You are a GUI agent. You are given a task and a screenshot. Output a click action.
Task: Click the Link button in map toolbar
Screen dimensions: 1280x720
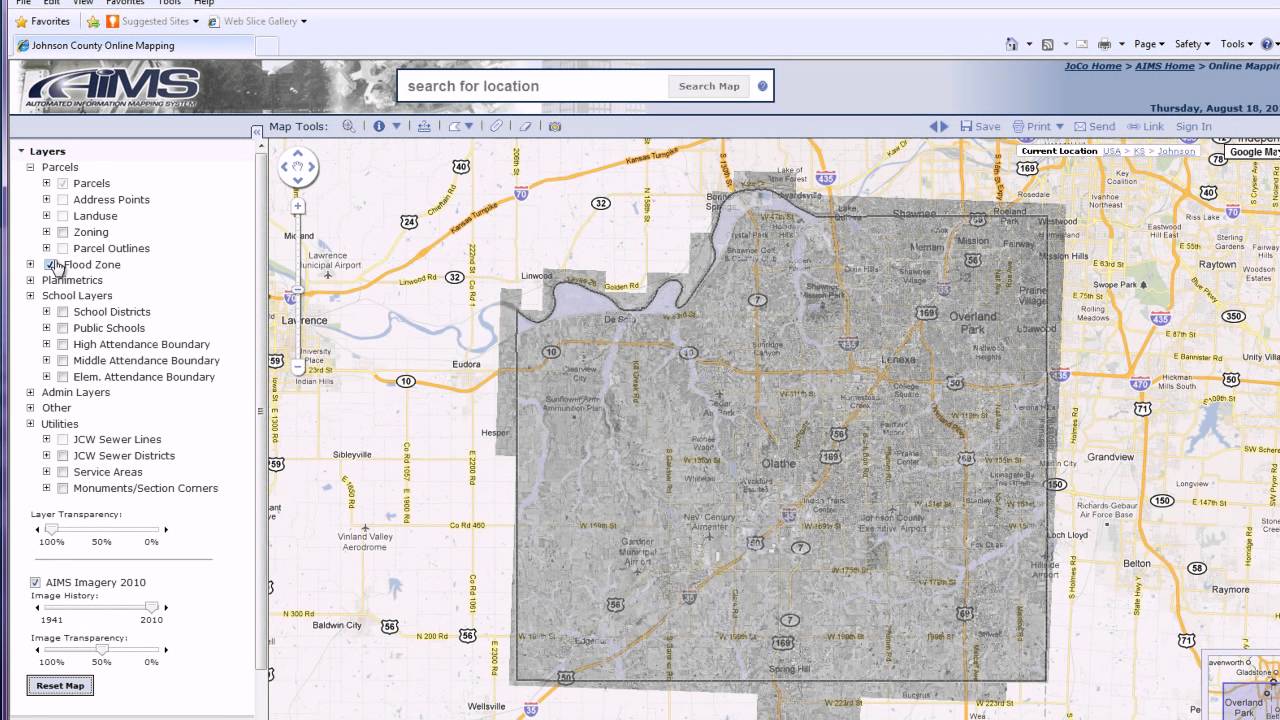1146,126
